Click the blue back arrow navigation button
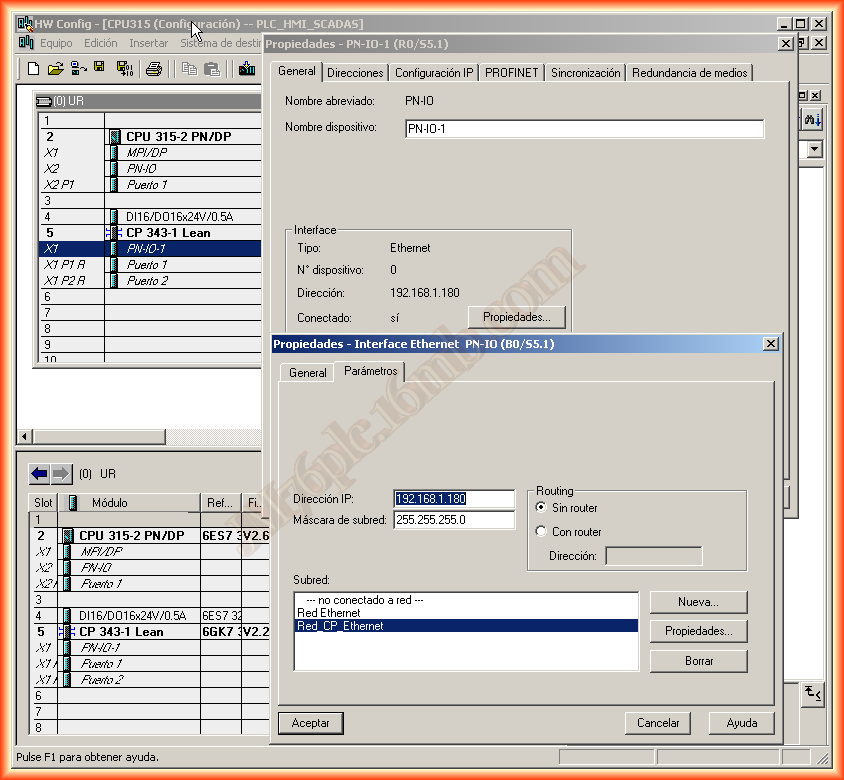 point(39,473)
